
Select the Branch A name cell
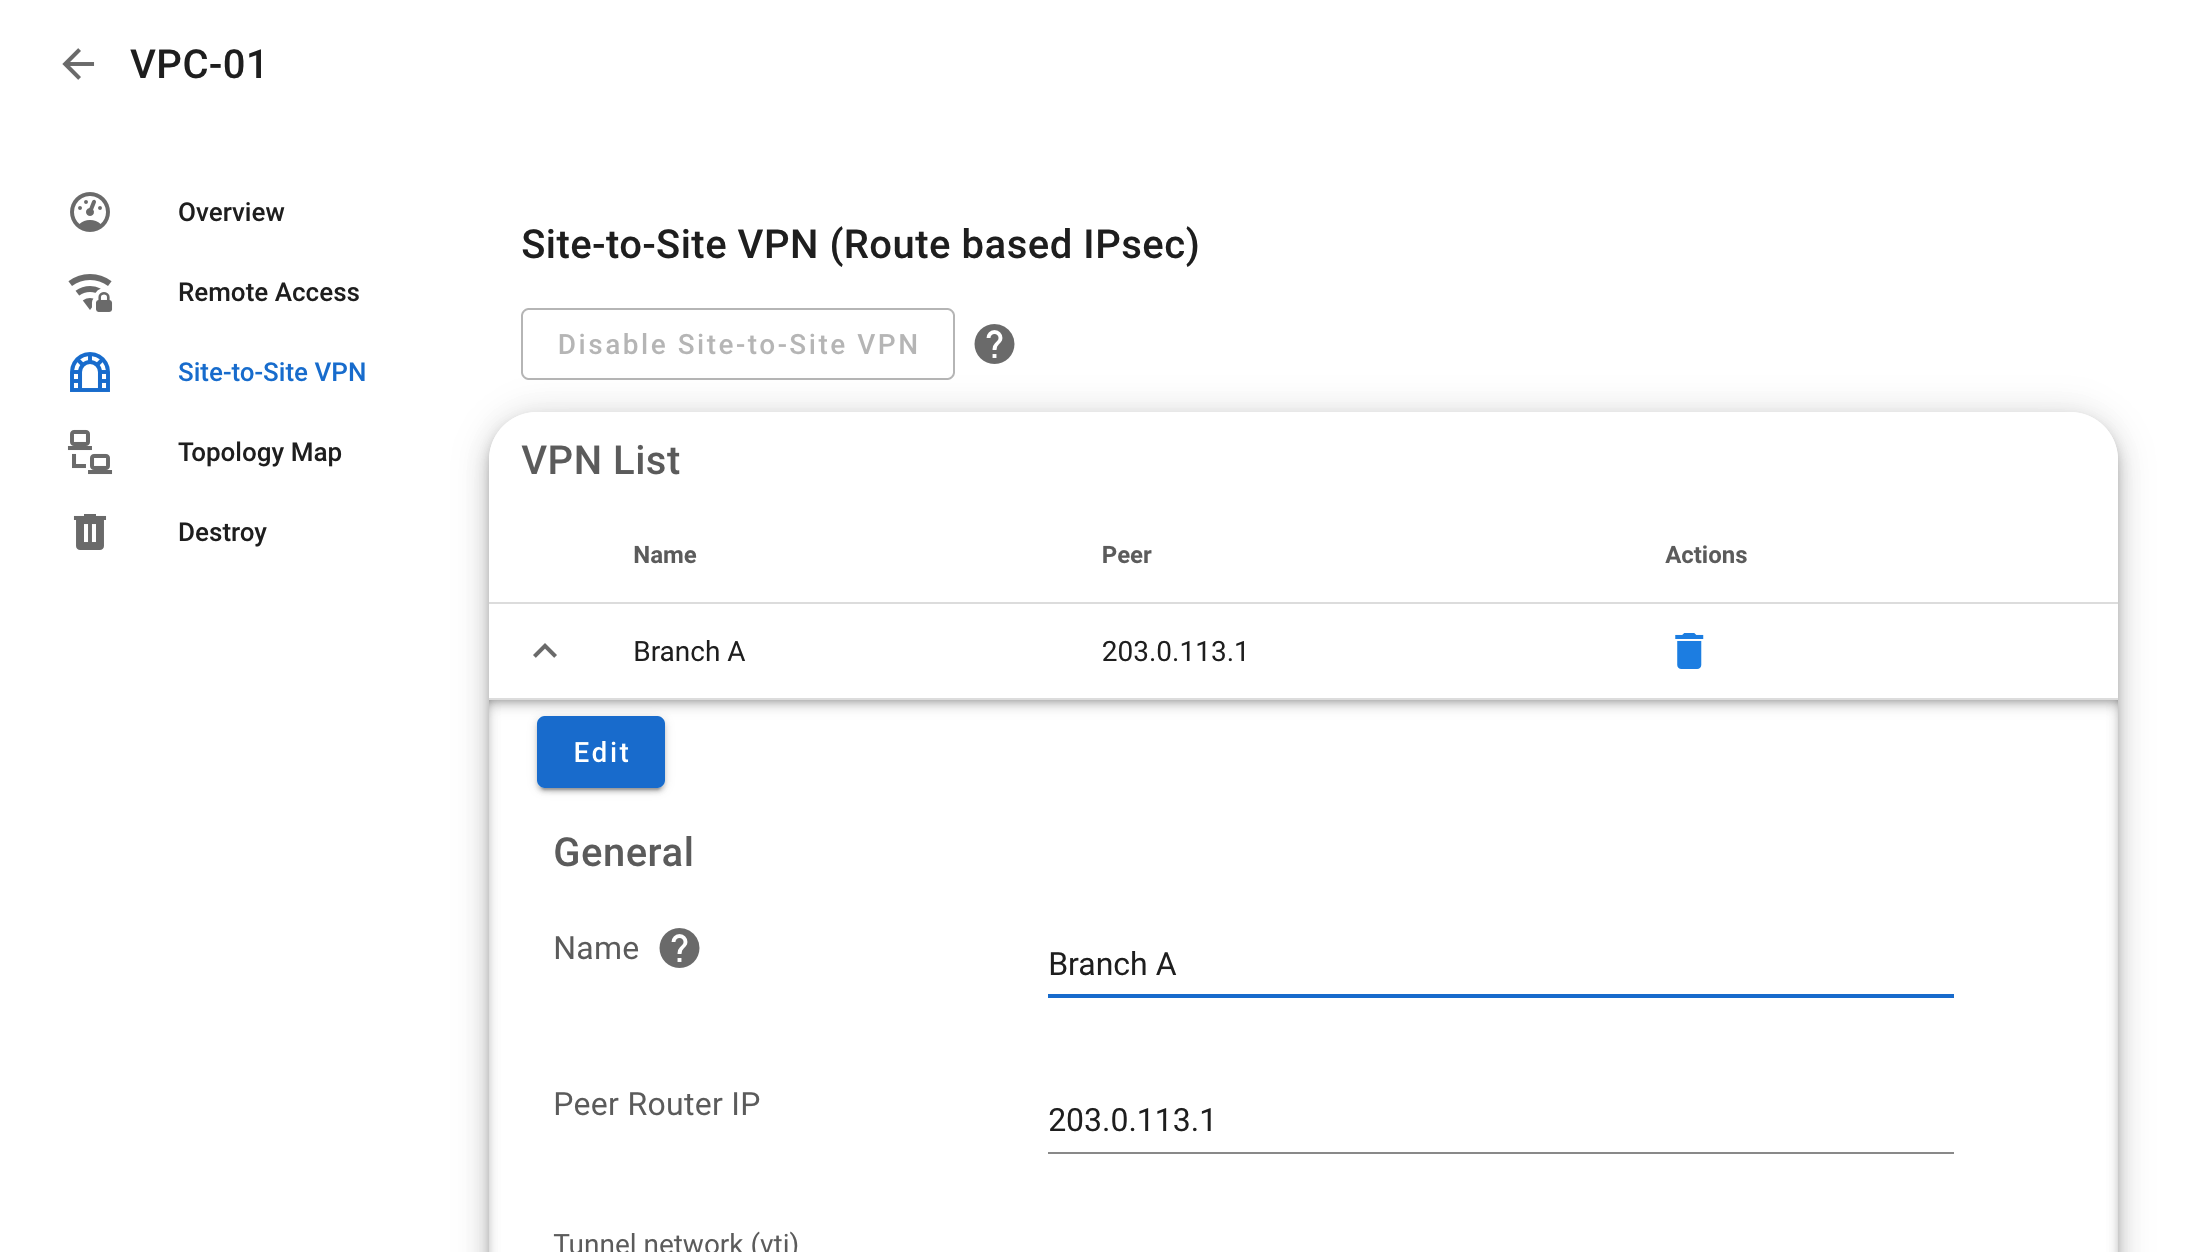689,651
